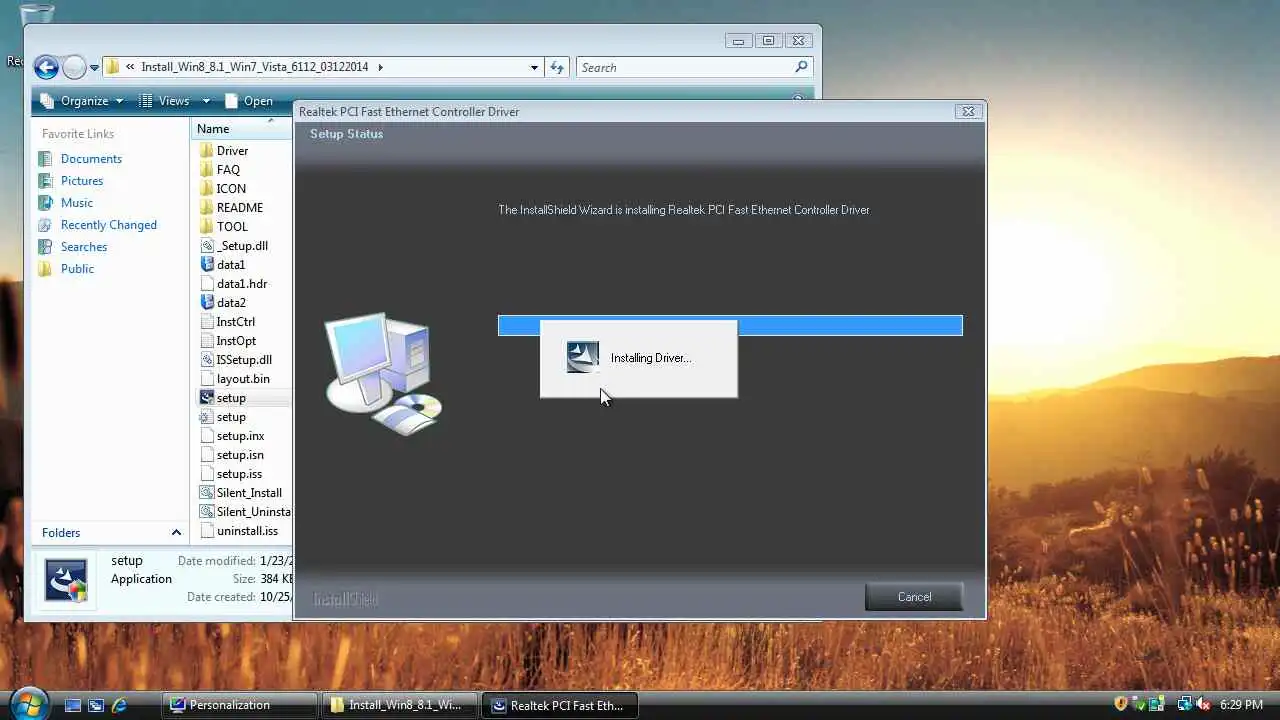
Task: Select the data1 cabinet file
Action: point(223,265)
